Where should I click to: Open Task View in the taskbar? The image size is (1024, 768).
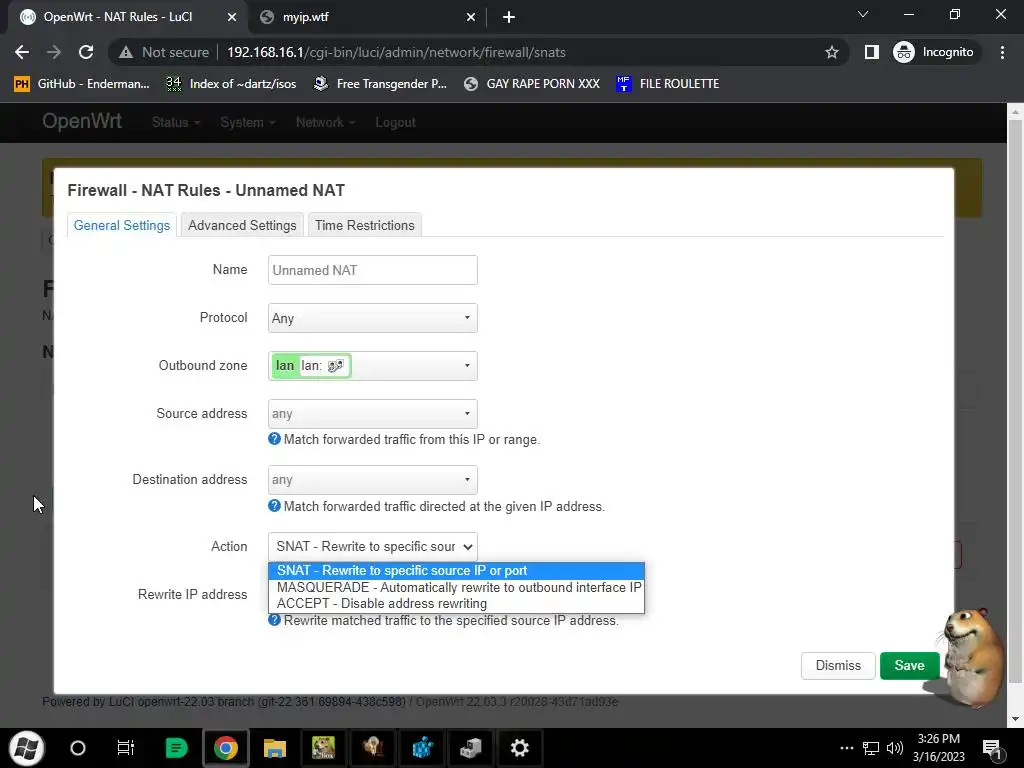125,748
